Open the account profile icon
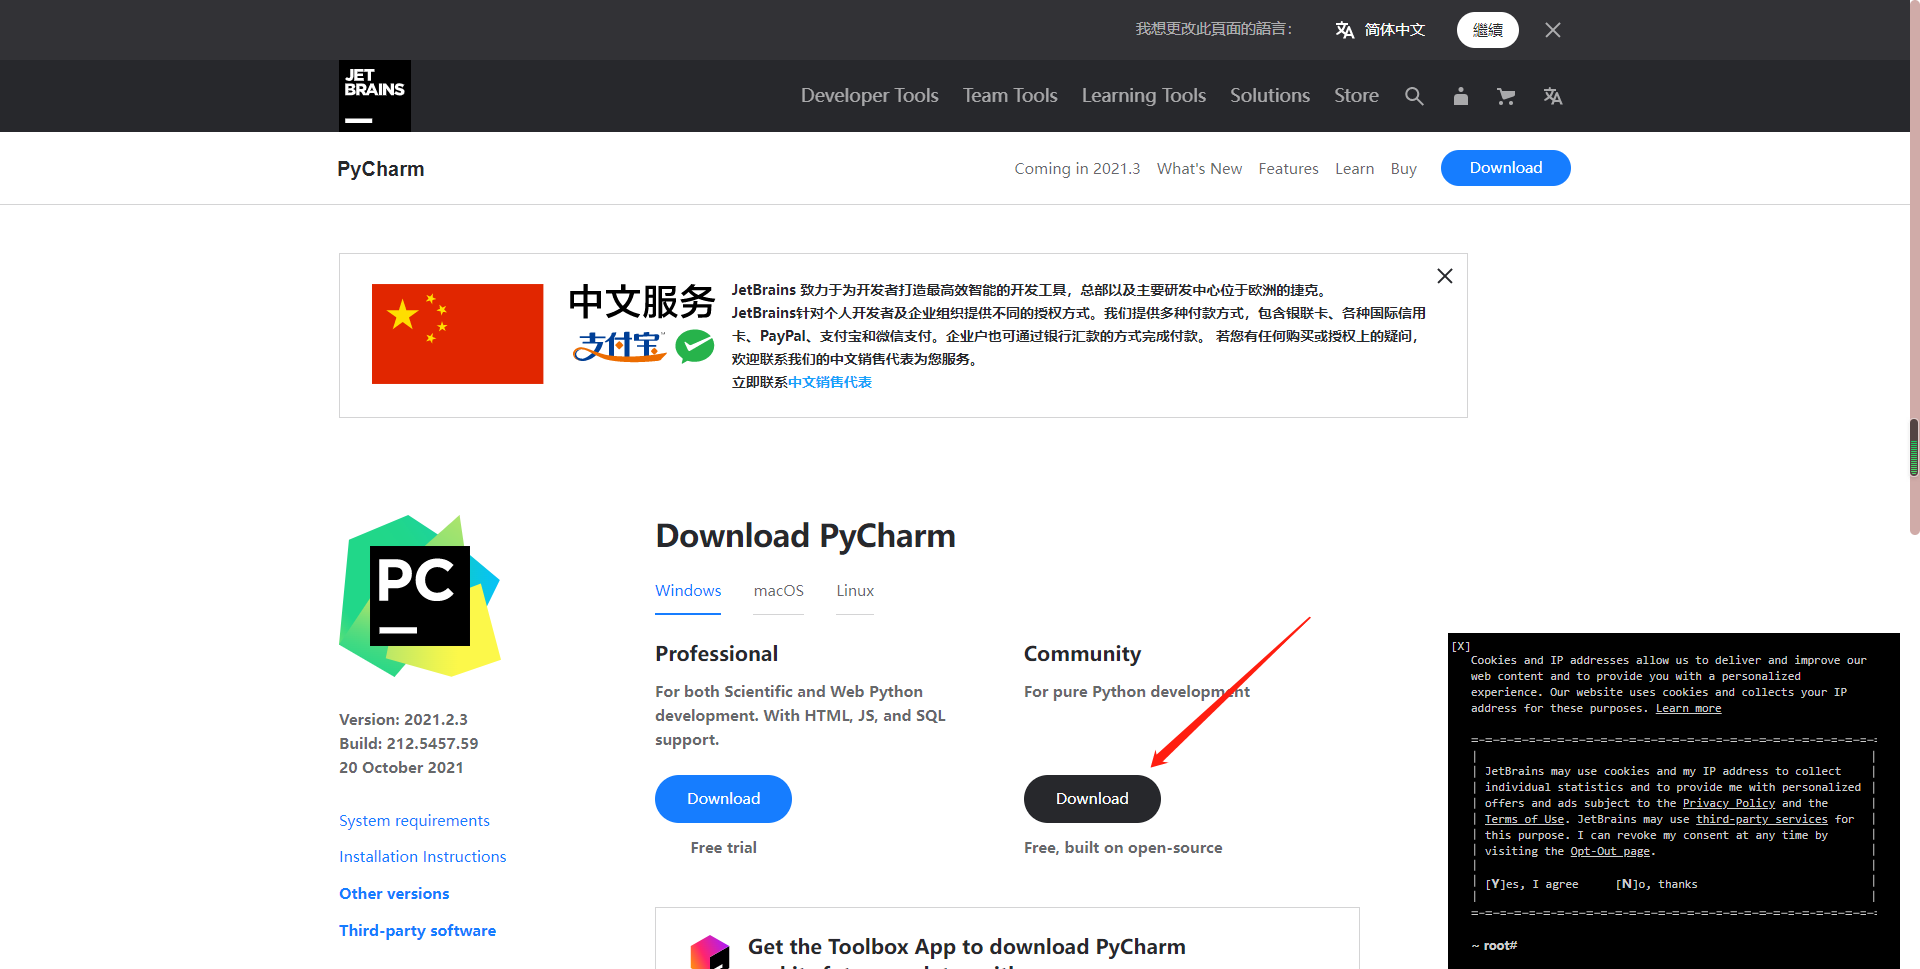Viewport: 1920px width, 969px height. (1461, 96)
